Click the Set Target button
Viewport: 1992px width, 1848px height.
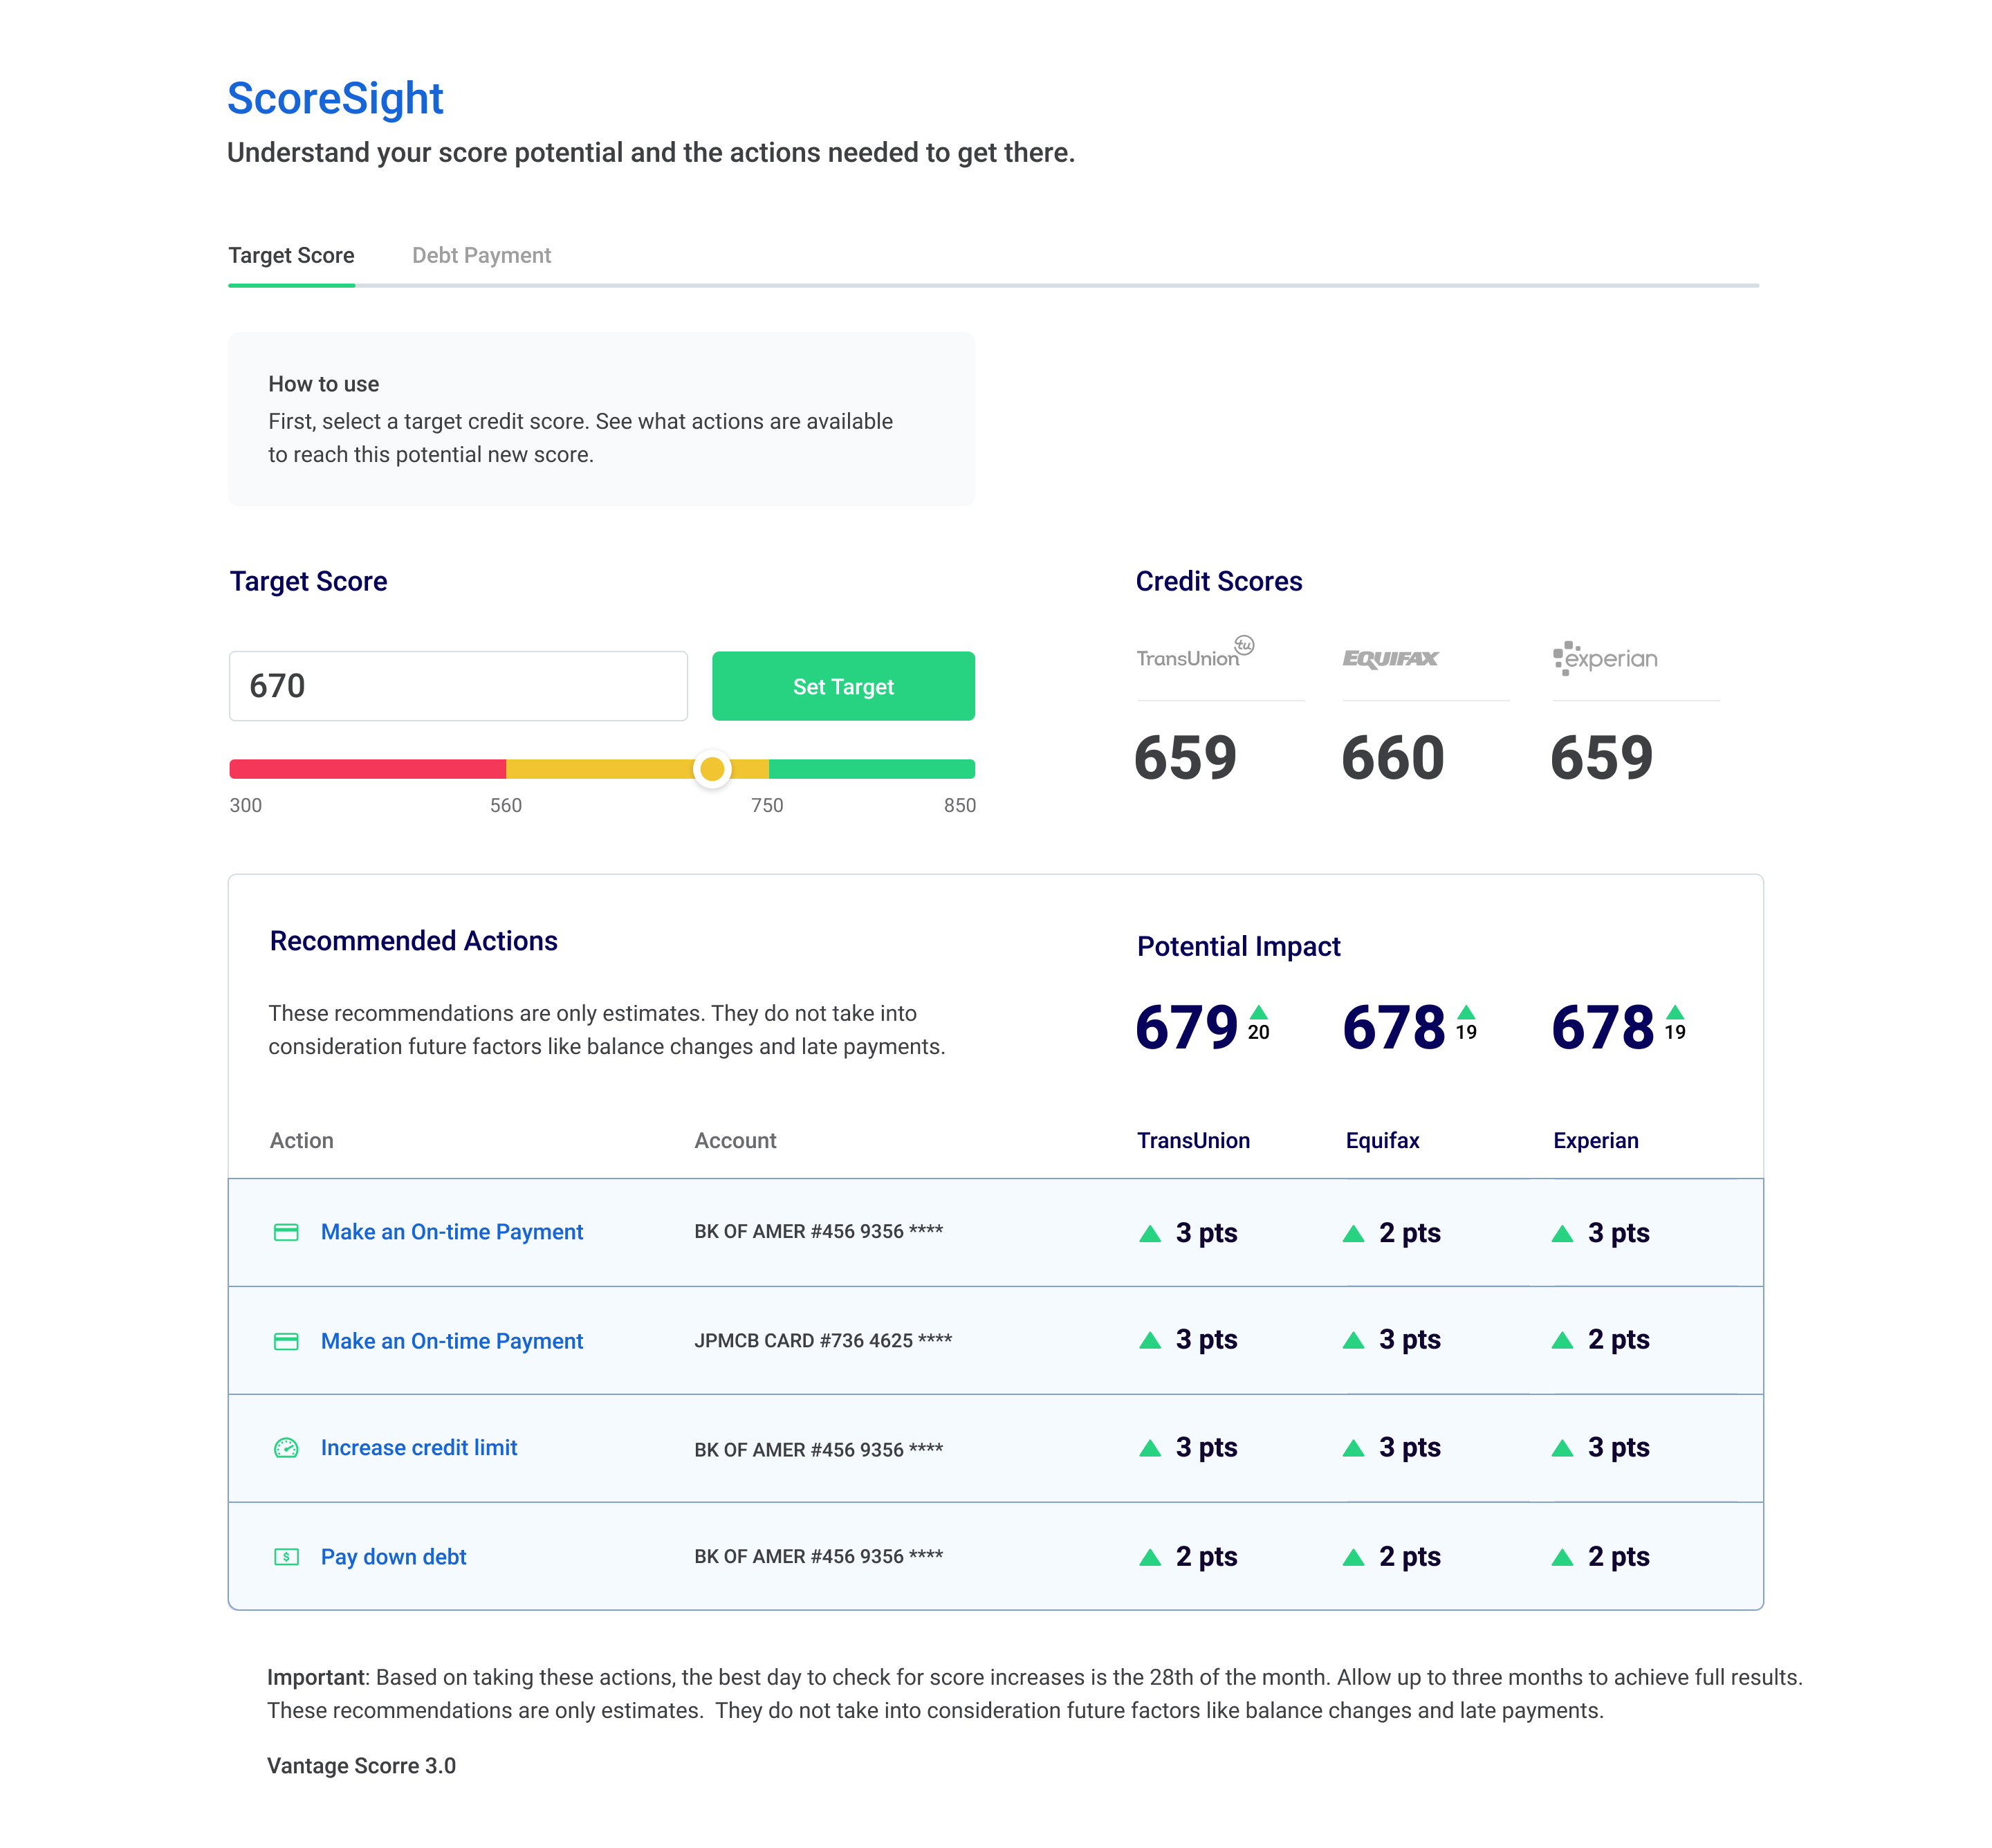(842, 686)
